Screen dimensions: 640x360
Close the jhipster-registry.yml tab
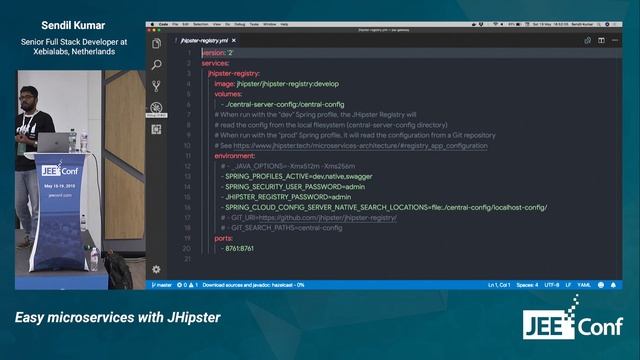pyautogui.click(x=233, y=41)
